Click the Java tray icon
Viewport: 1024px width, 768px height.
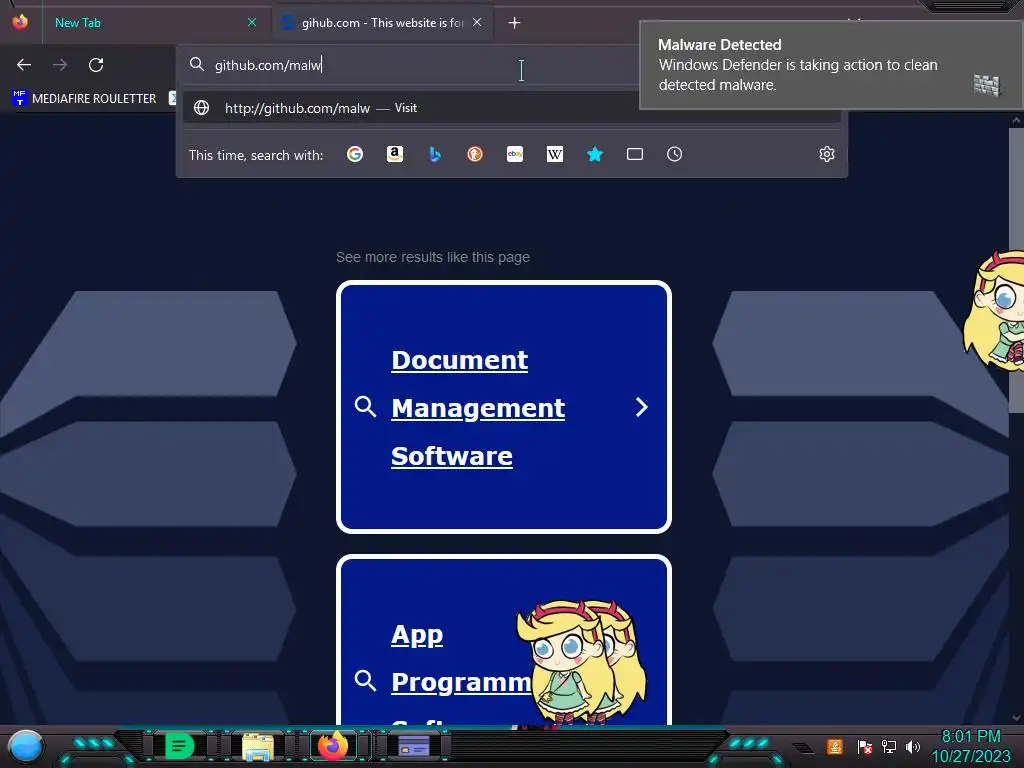coord(835,746)
